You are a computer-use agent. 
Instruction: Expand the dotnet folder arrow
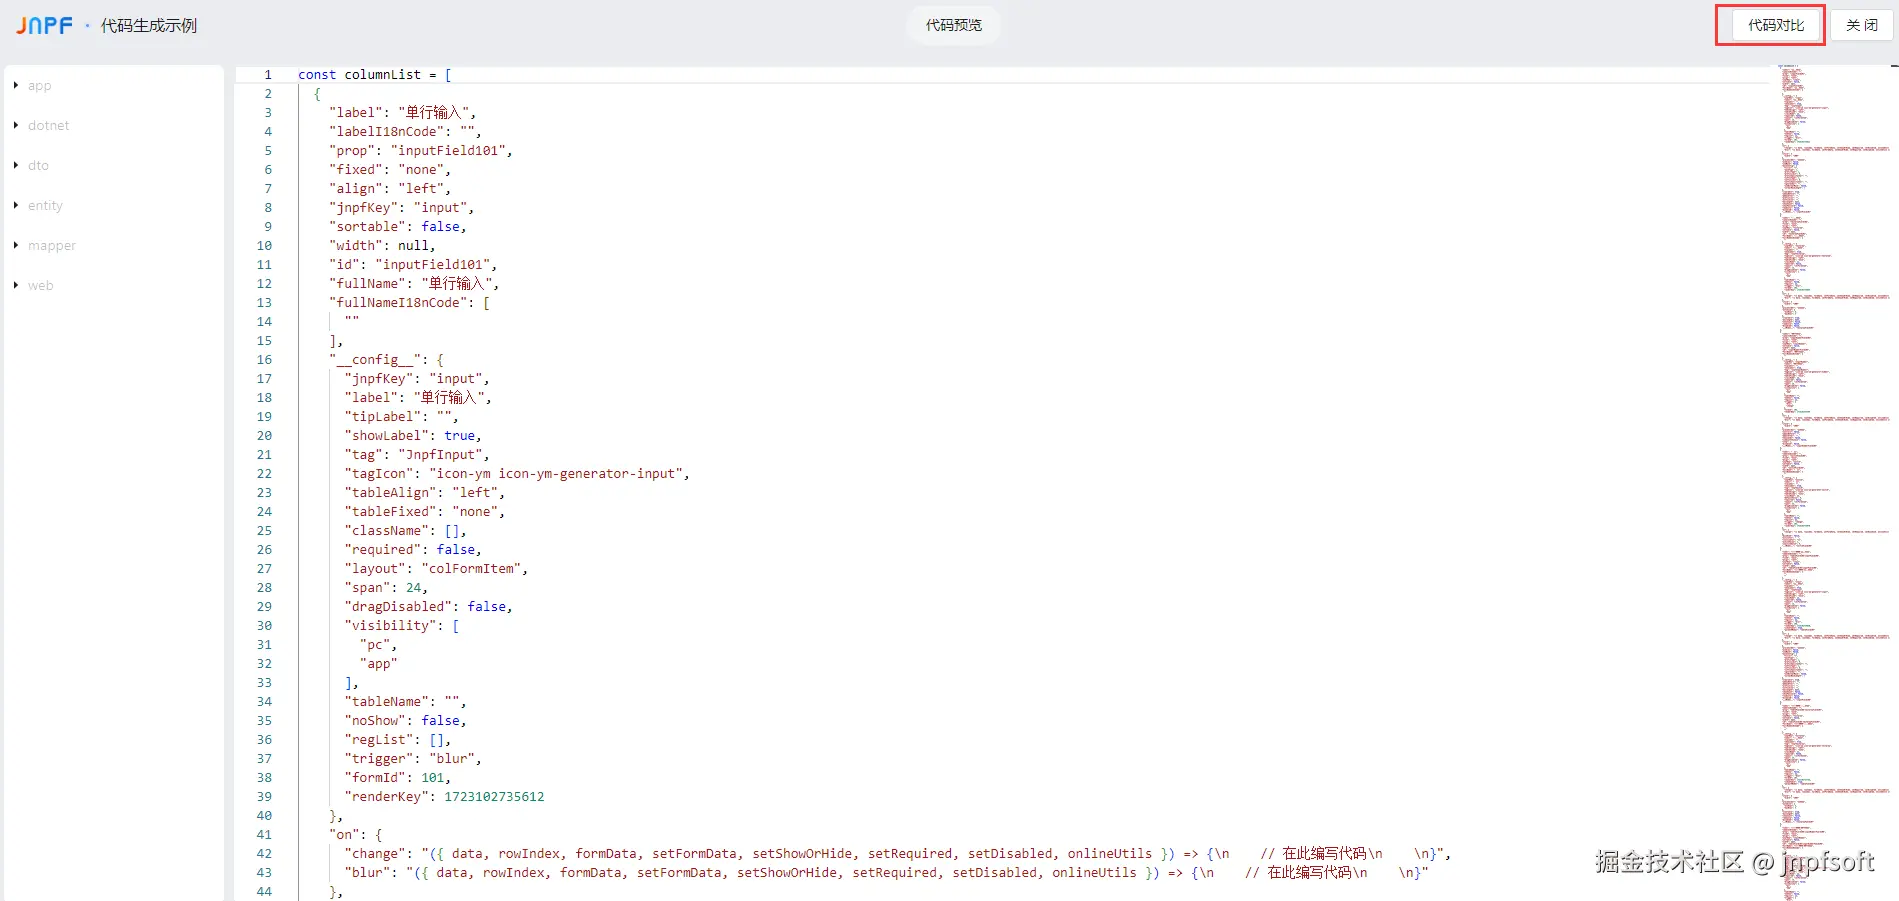point(16,125)
